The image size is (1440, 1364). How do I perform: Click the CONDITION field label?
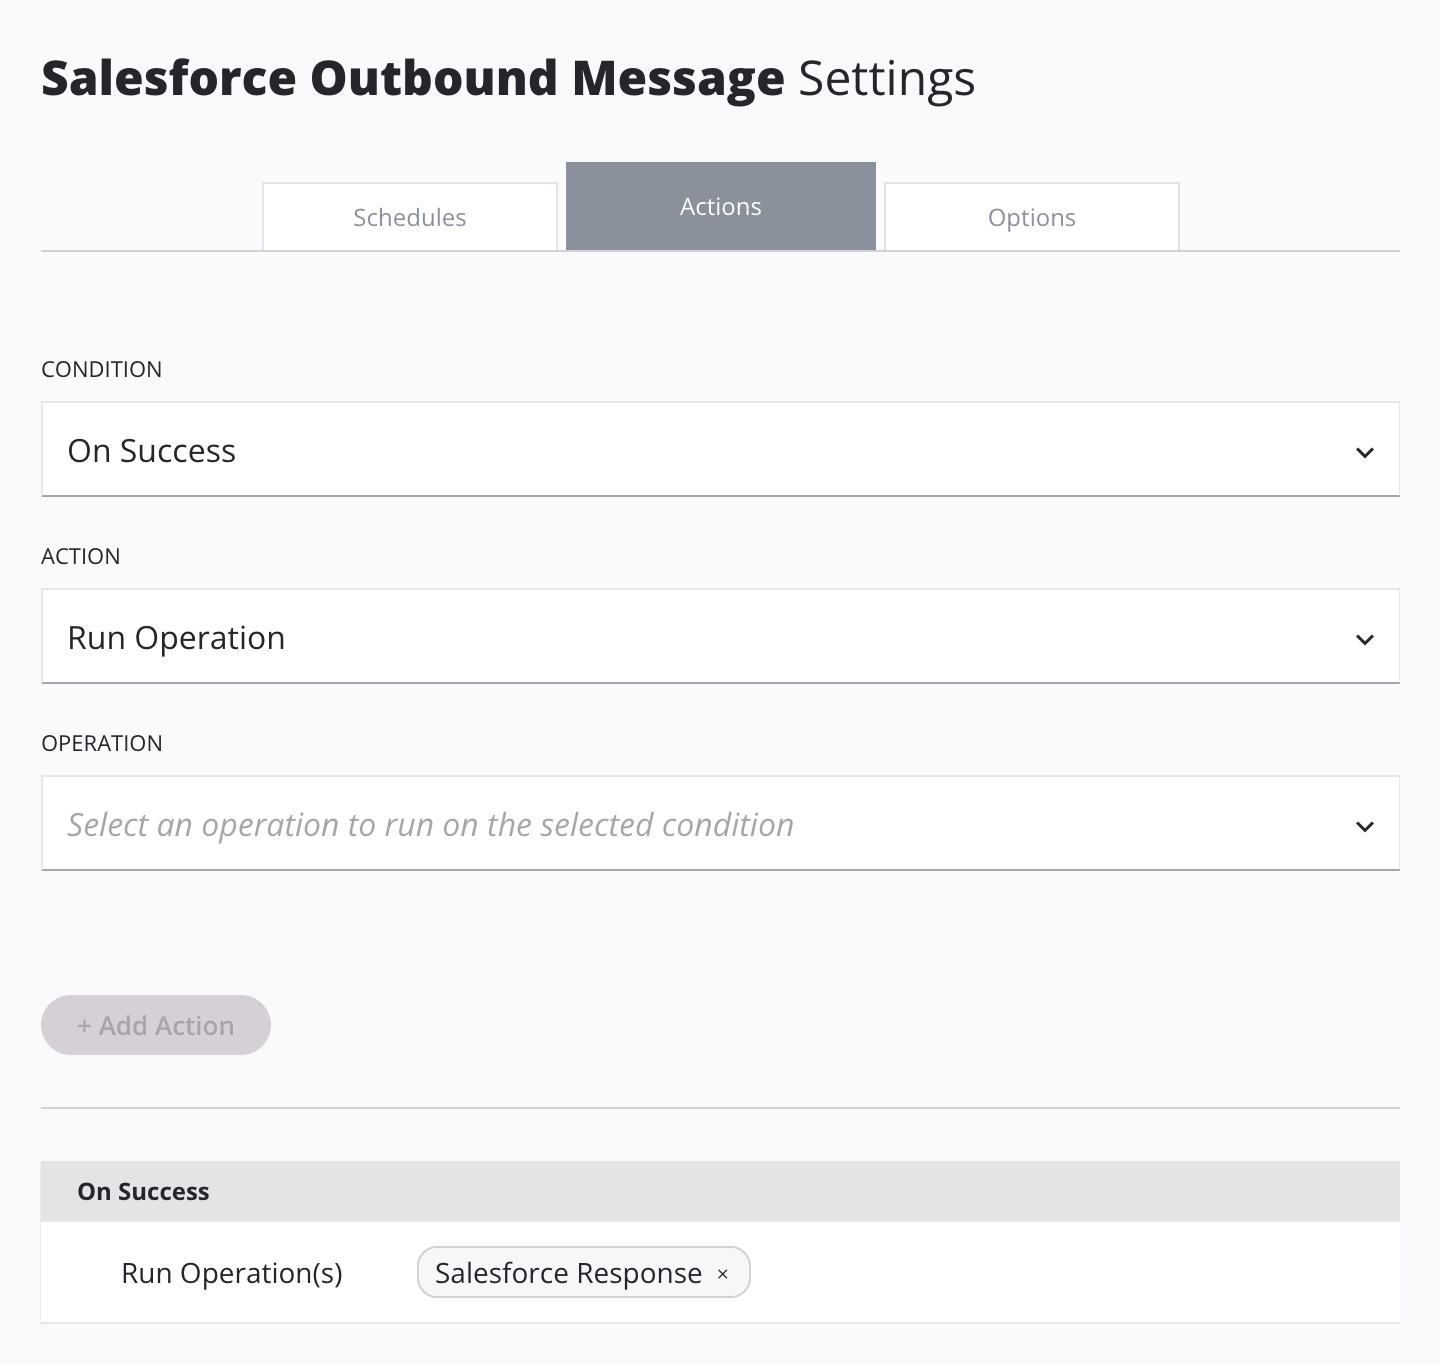pos(101,369)
